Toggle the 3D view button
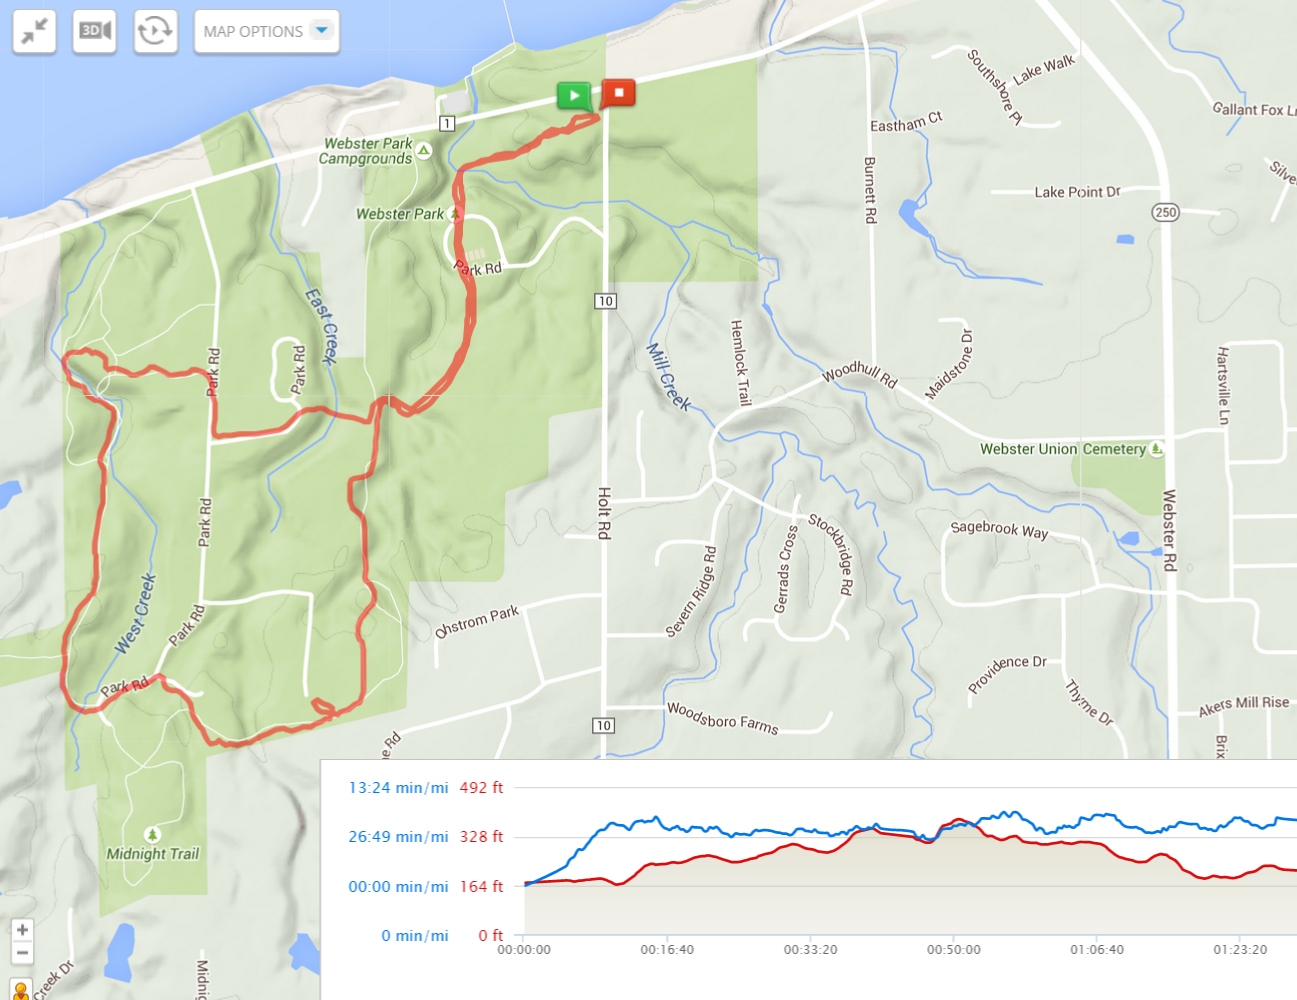This screenshot has width=1297, height=1000. pyautogui.click(x=95, y=31)
